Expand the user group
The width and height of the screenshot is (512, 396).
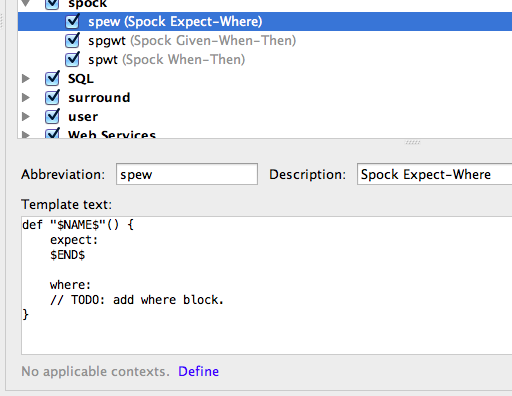point(26,117)
